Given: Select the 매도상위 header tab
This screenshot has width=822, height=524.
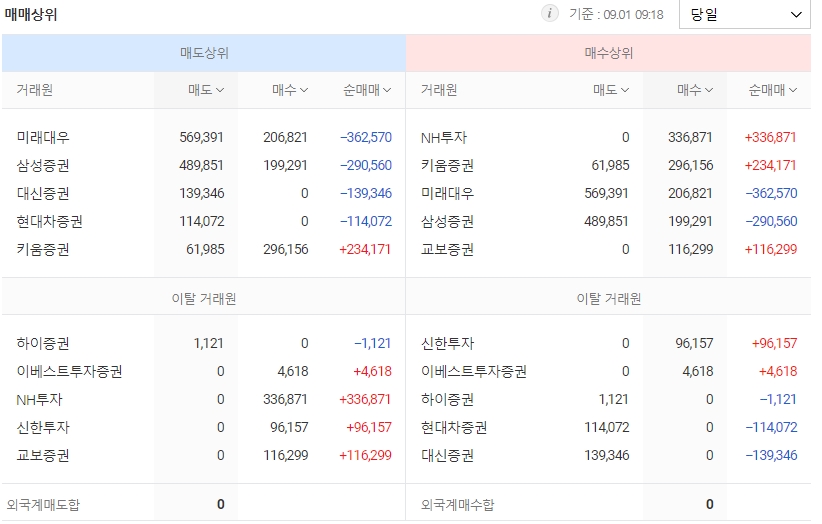Looking at the screenshot, I should pos(204,53).
